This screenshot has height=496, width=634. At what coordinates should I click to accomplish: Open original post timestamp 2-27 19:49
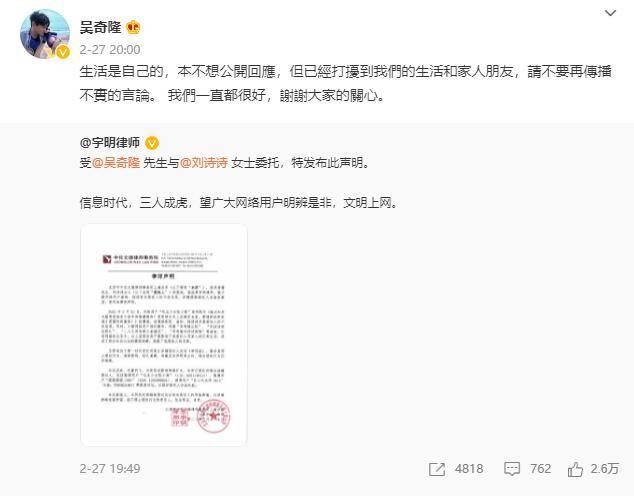110,469
